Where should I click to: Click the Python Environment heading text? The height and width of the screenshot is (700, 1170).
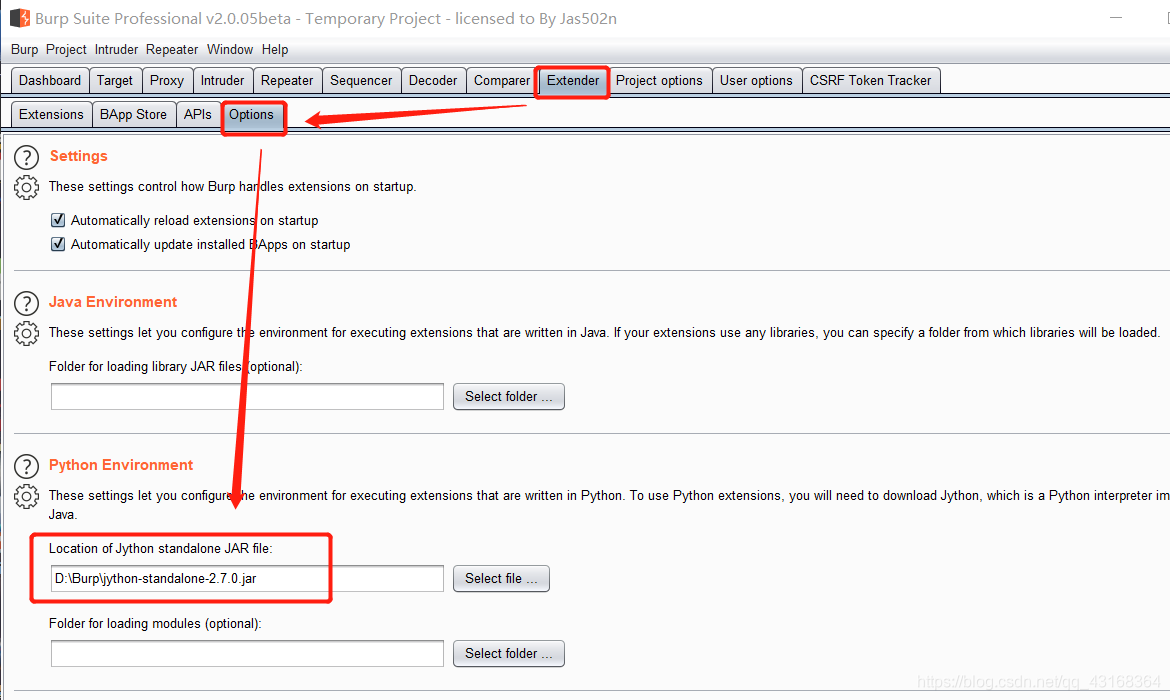click(121, 465)
